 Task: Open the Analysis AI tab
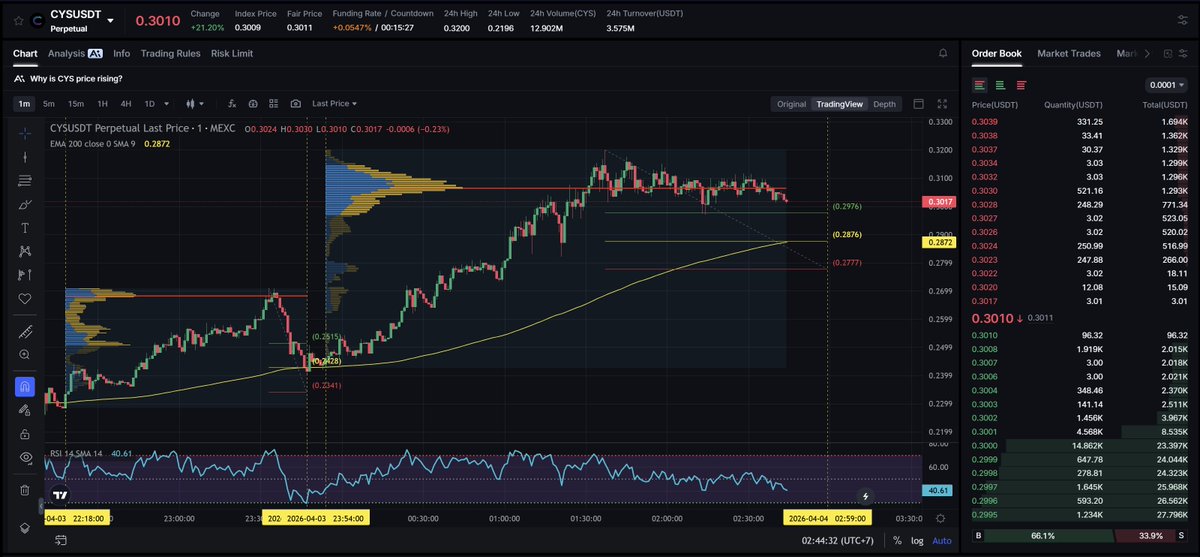pos(75,53)
